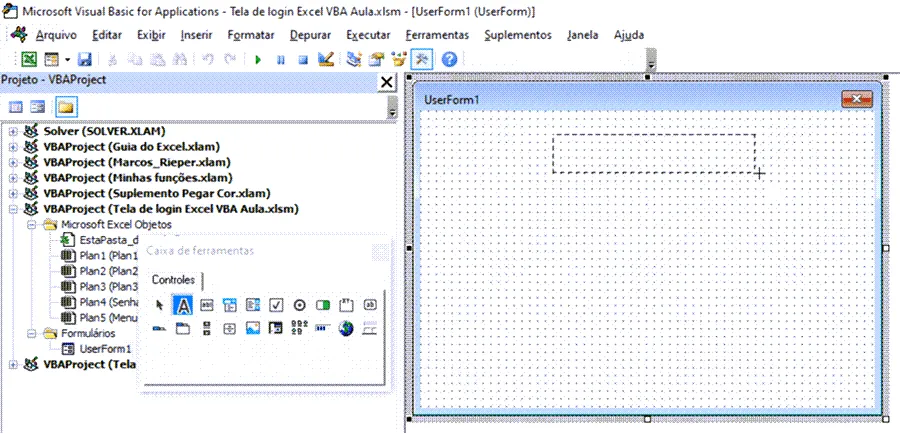Select the MultiPage control in toolbox
The image size is (900, 434).
[x=183, y=329]
